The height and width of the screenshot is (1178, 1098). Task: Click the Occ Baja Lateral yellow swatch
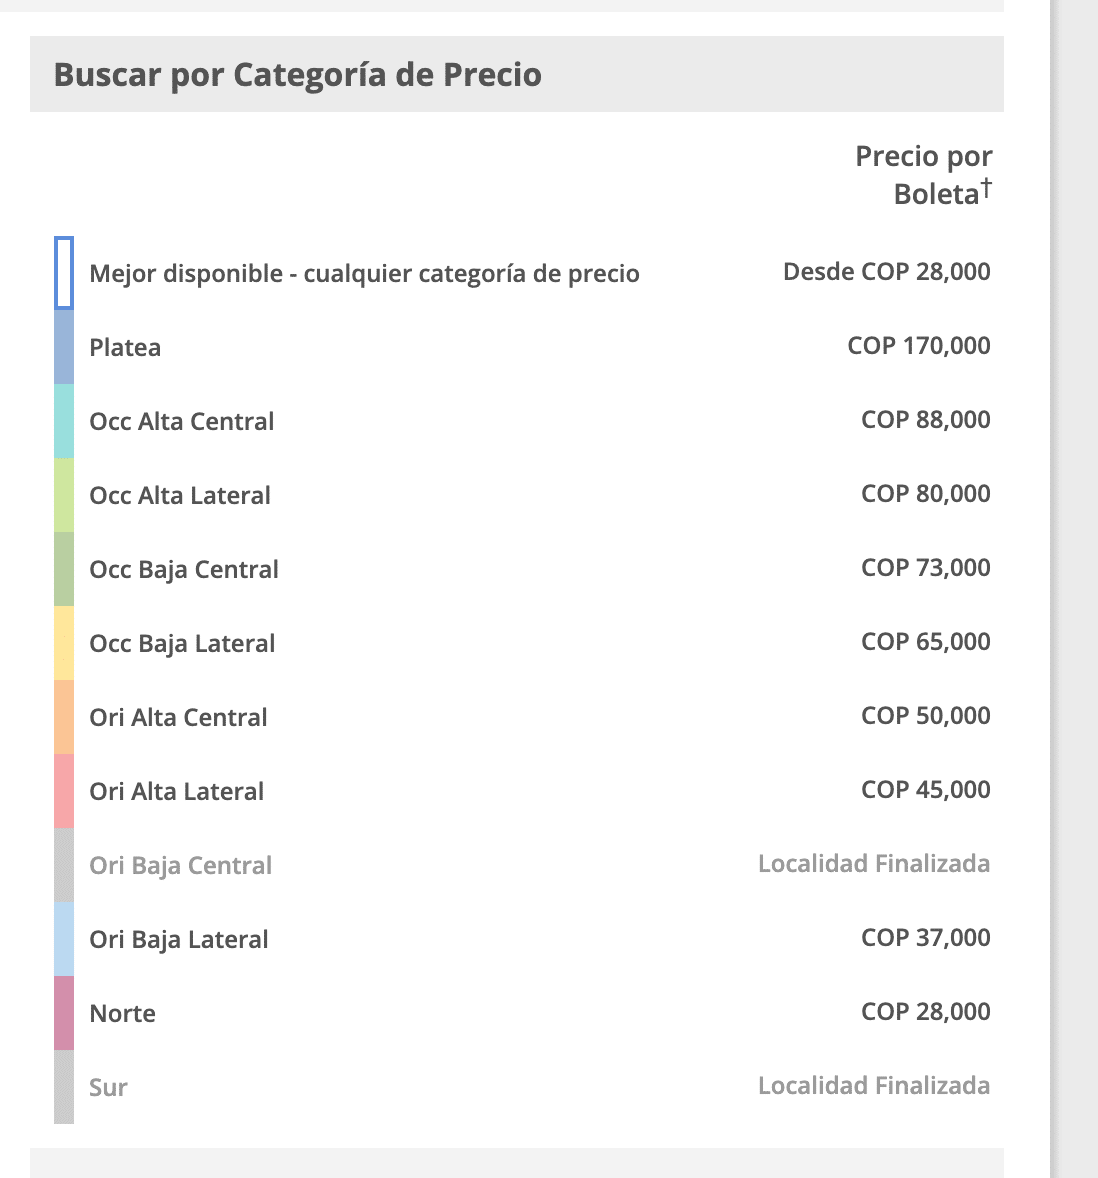point(64,643)
